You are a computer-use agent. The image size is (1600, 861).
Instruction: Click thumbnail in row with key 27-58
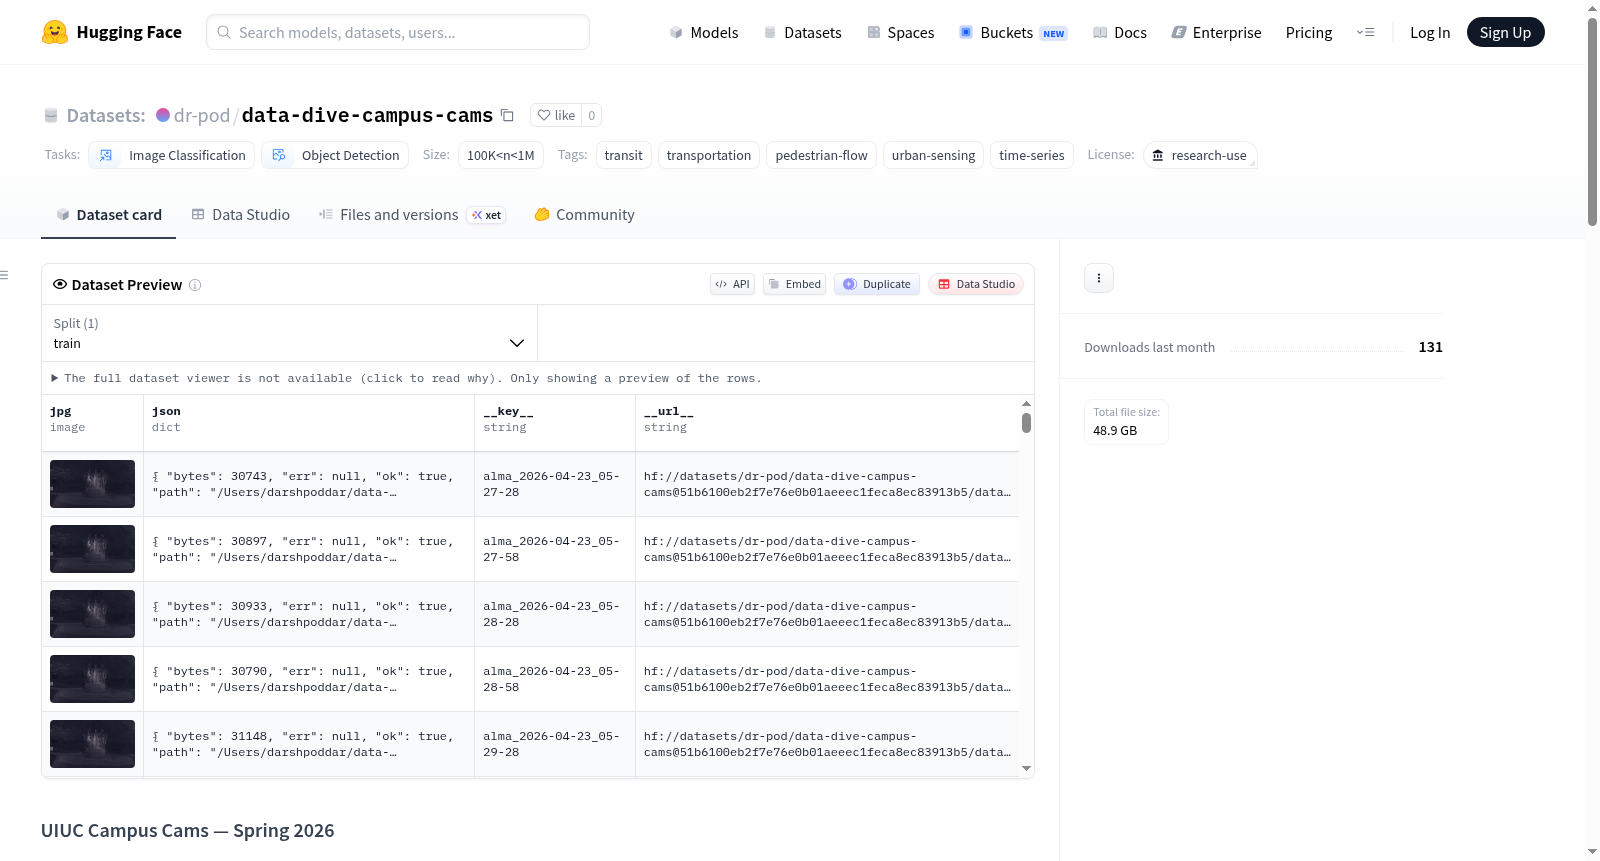pyautogui.click(x=92, y=549)
